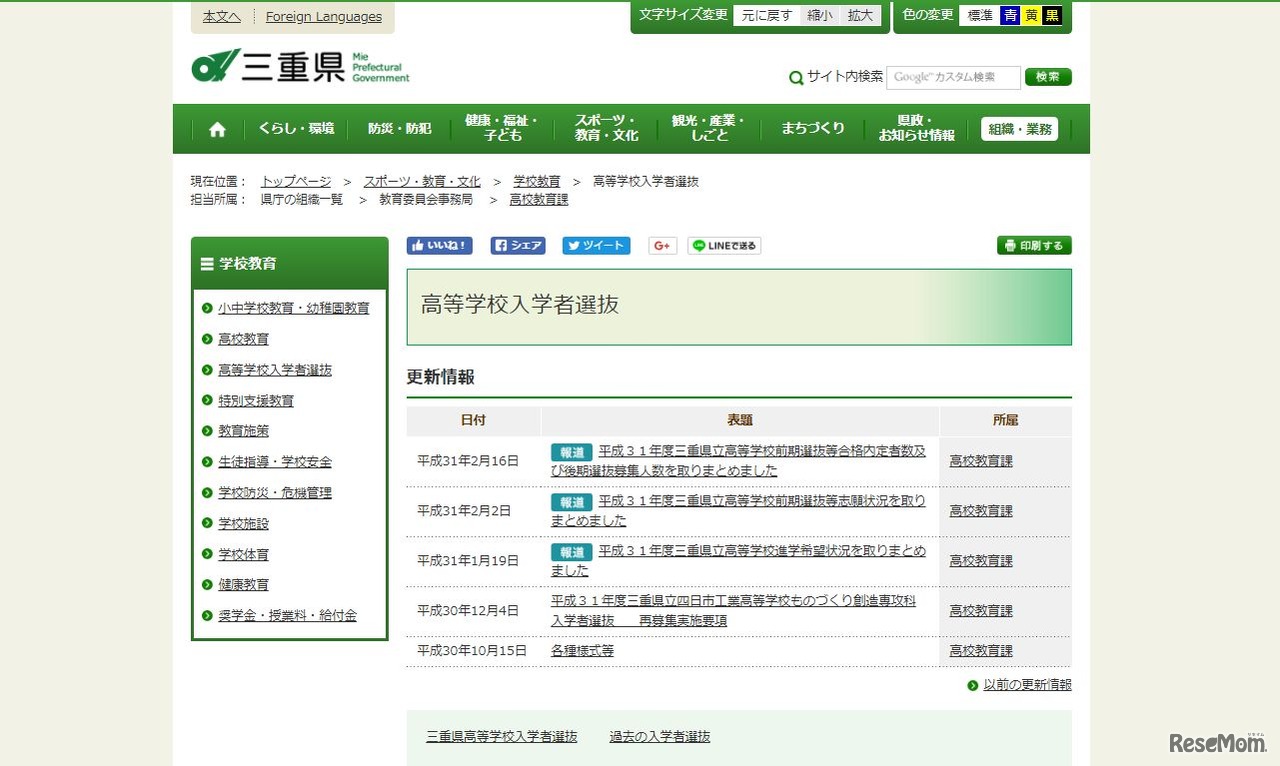Image resolution: width=1280 pixels, height=766 pixels.
Task: Print the page using the 印刷する printer icon
Action: click(x=1033, y=245)
